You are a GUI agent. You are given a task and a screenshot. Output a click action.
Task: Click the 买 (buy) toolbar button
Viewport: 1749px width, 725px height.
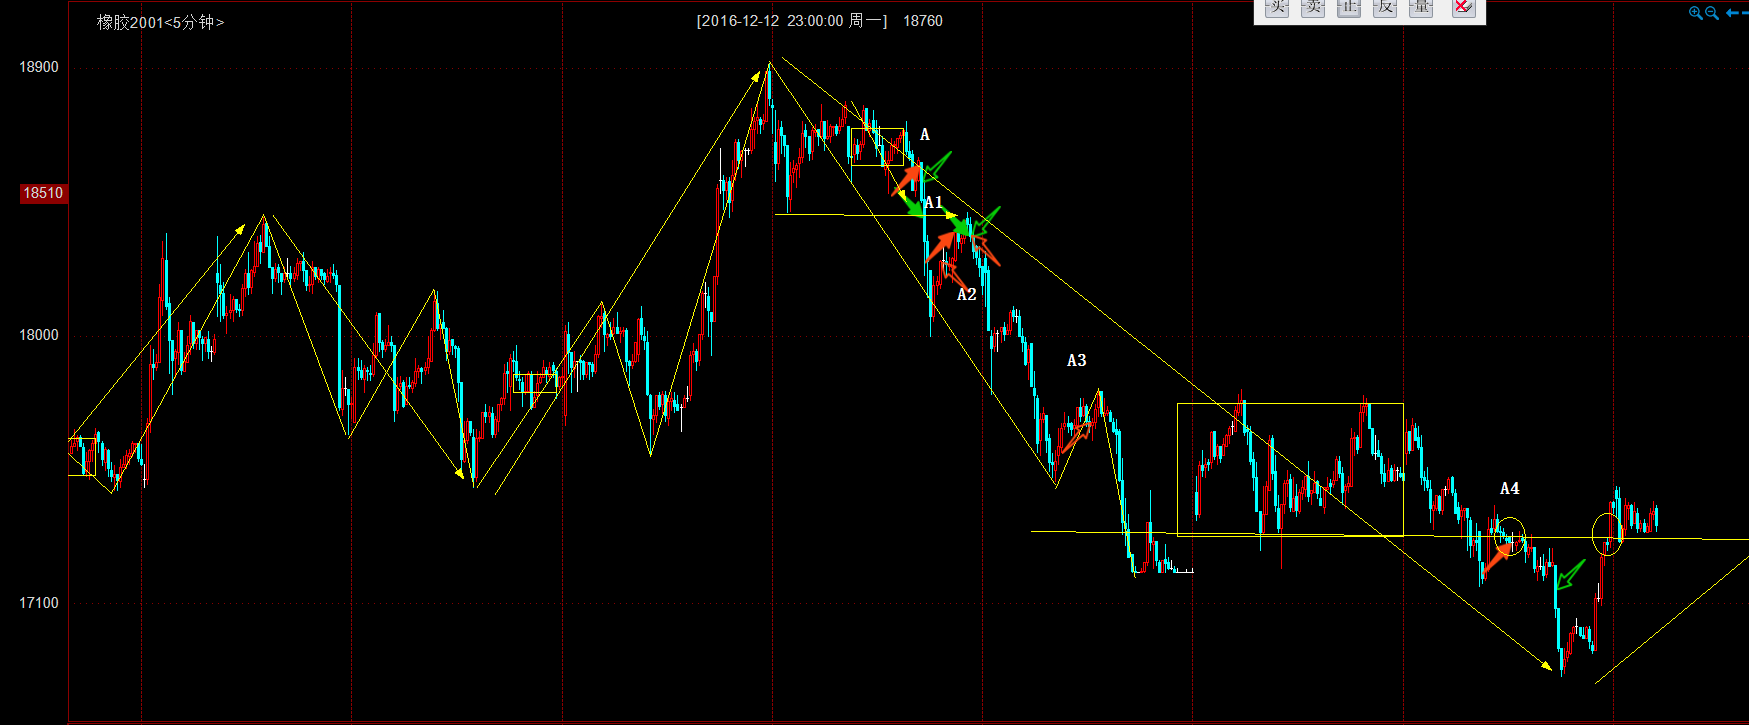coord(1277,8)
